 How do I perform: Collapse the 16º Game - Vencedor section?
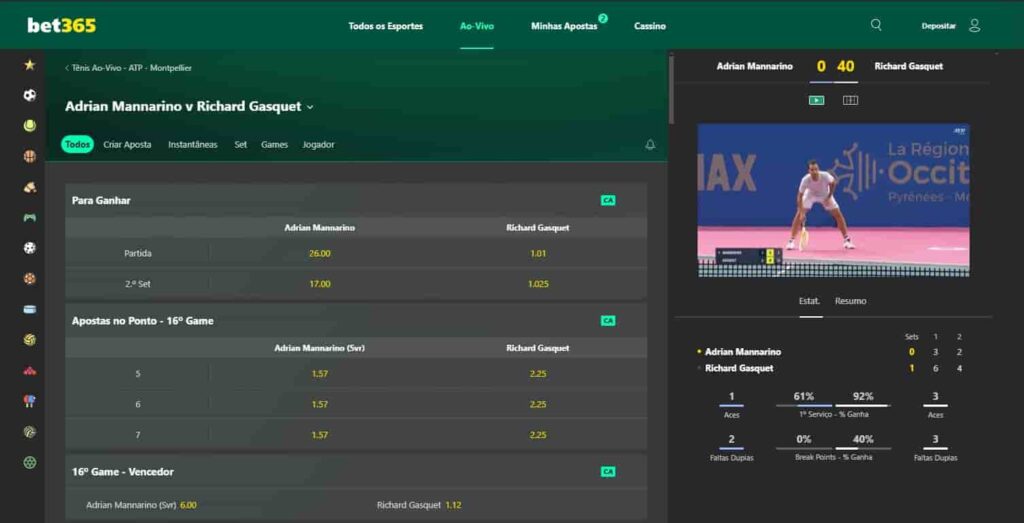pyautogui.click(x=356, y=471)
